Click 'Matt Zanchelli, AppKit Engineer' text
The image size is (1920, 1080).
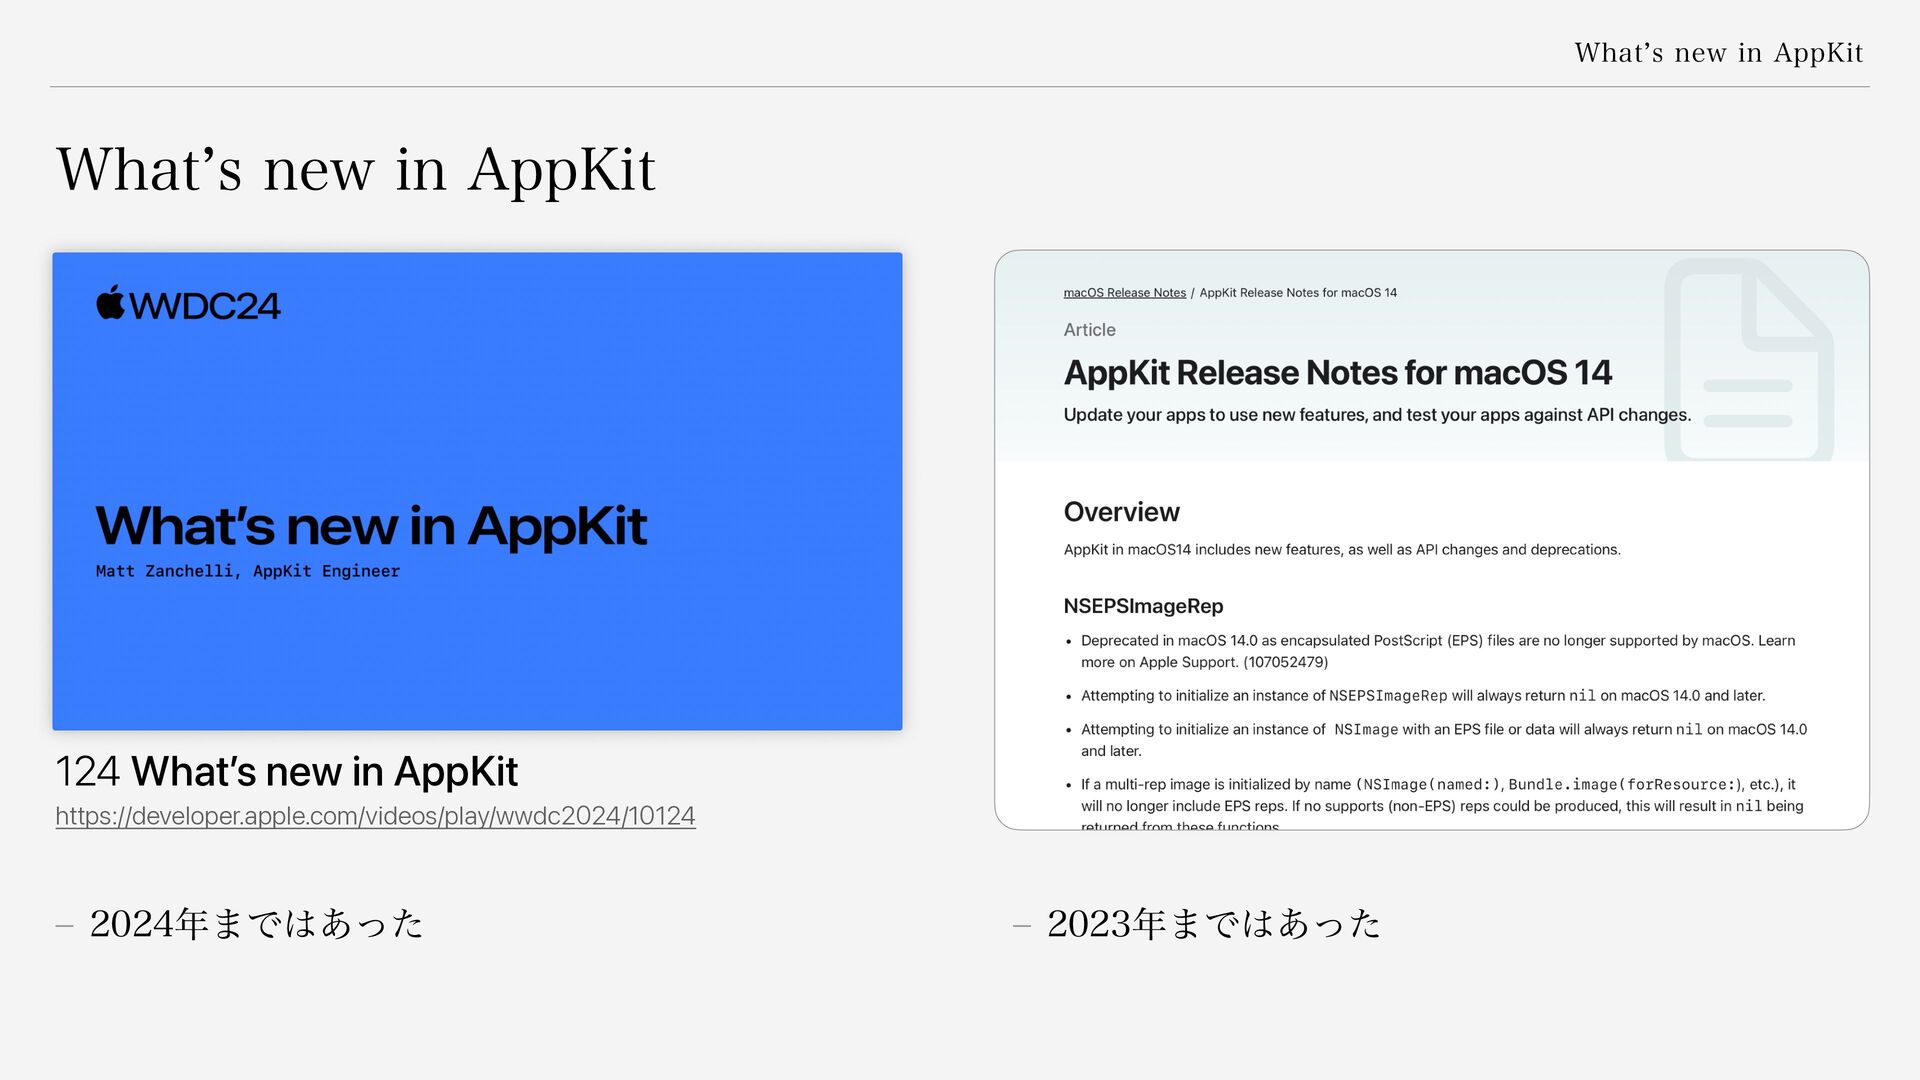248,571
